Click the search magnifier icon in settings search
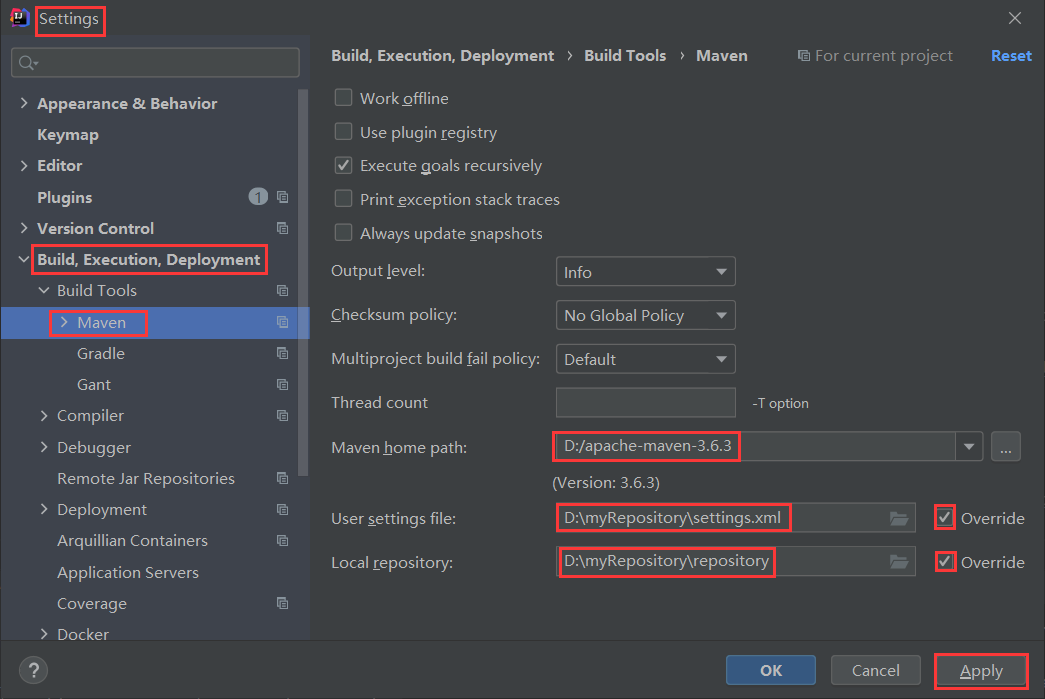Screen dimensions: 1045x699 pyautogui.click(x=27, y=63)
